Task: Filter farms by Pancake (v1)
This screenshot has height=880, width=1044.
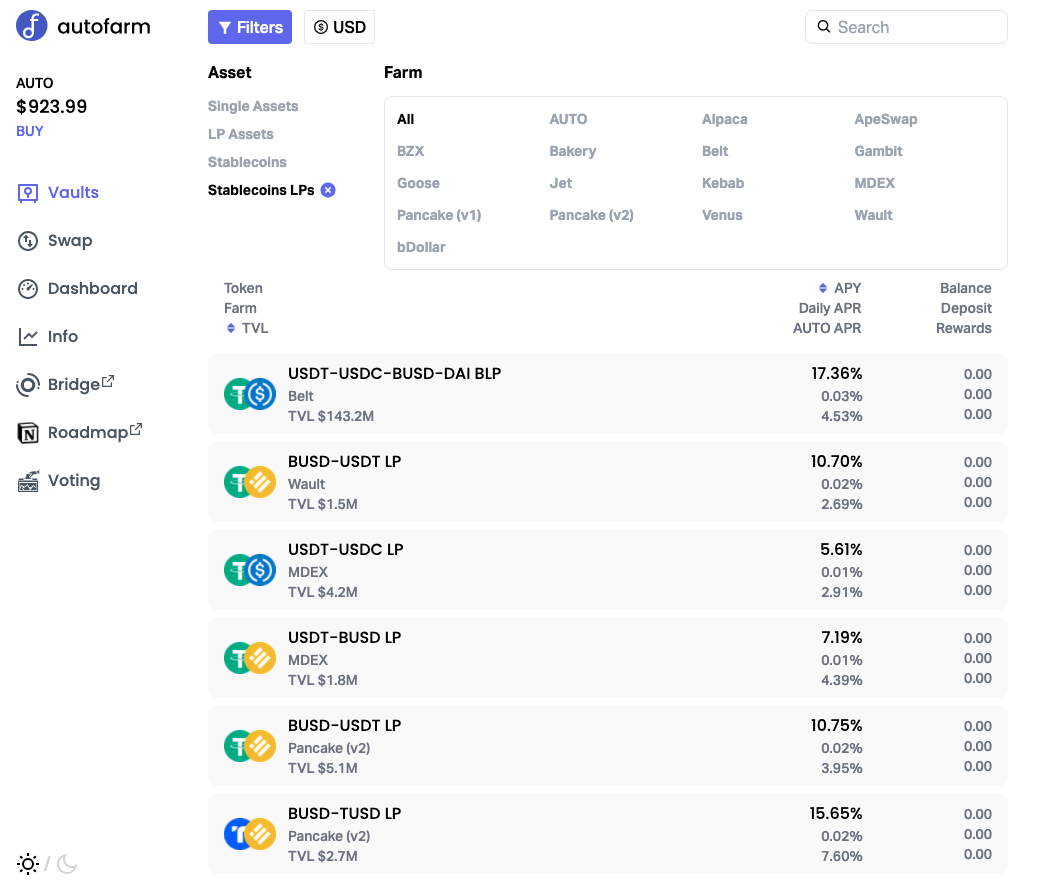Action: [x=439, y=215]
